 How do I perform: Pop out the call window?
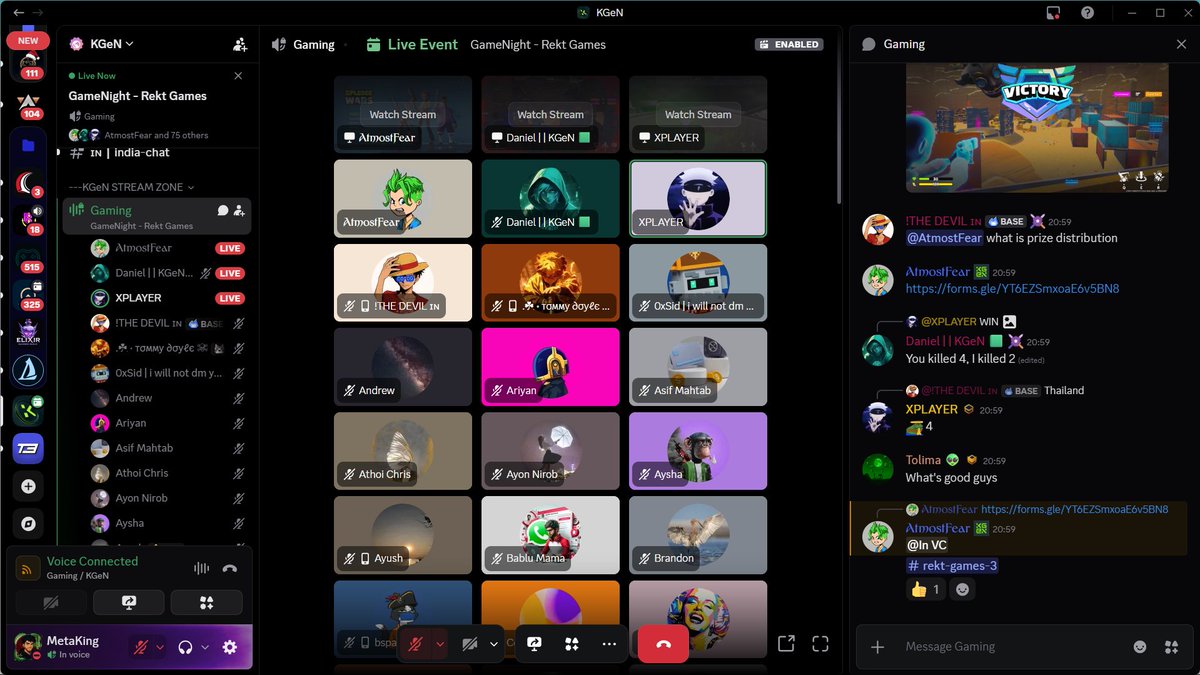pos(786,643)
